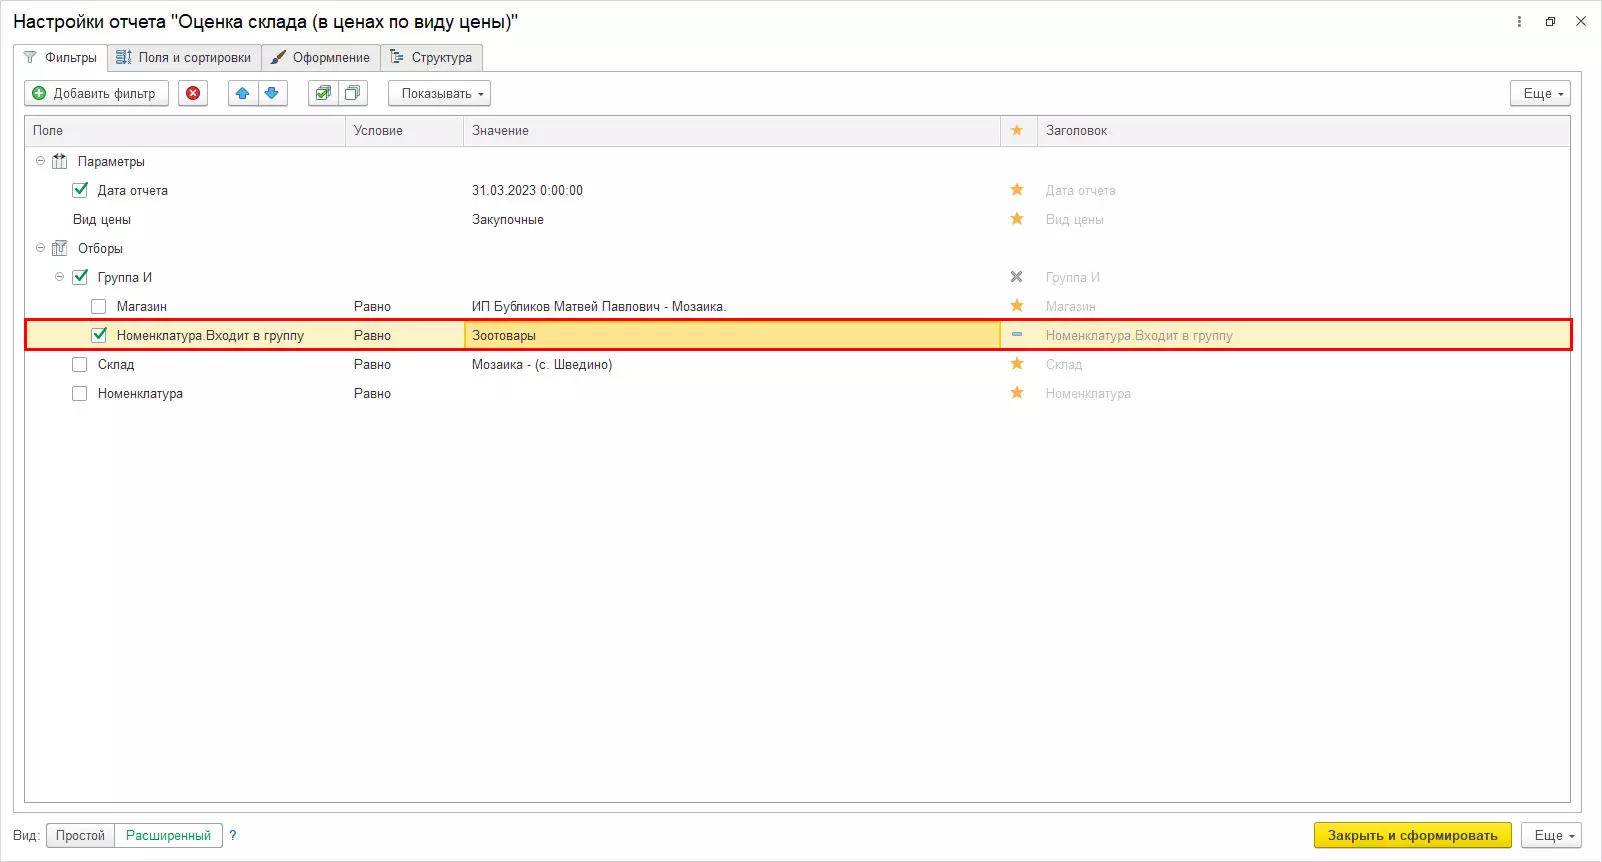
Task: Open the Структура tab
Action: pos(432,58)
